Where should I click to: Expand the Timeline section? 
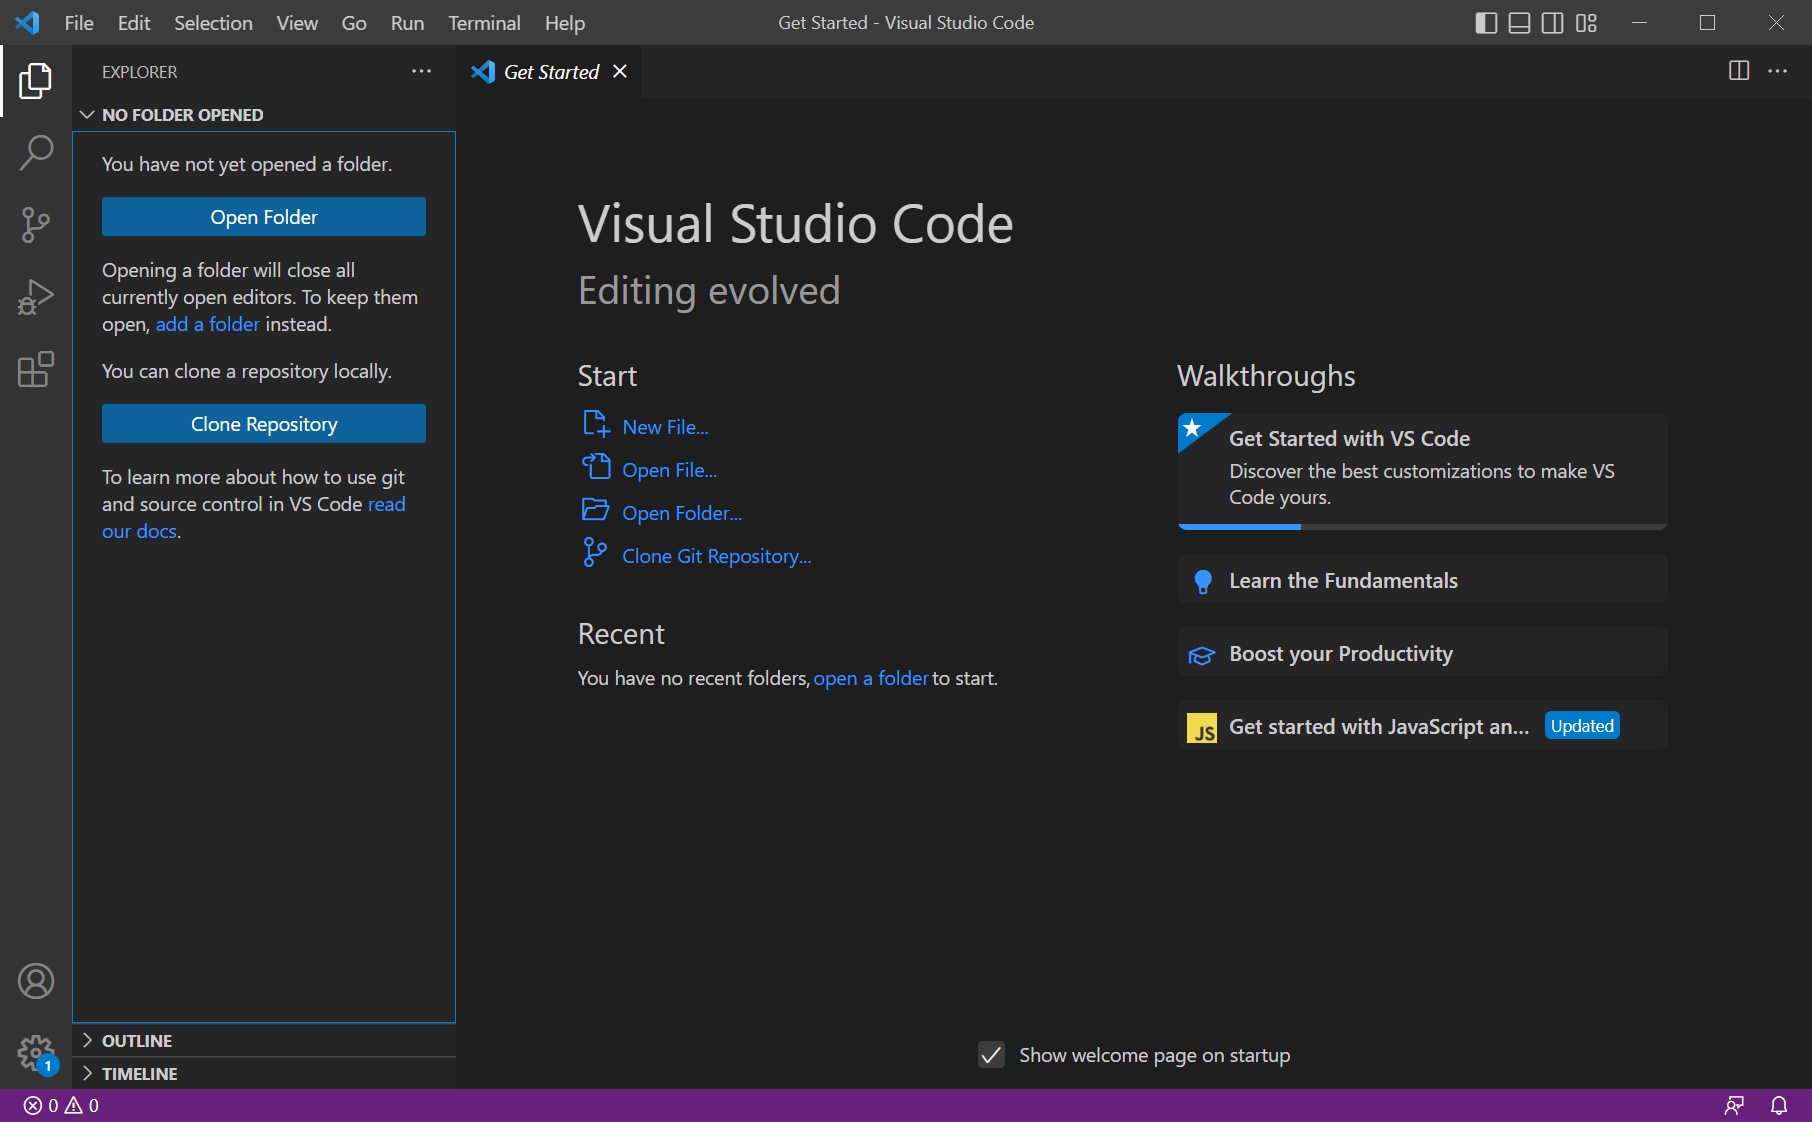pos(264,1074)
